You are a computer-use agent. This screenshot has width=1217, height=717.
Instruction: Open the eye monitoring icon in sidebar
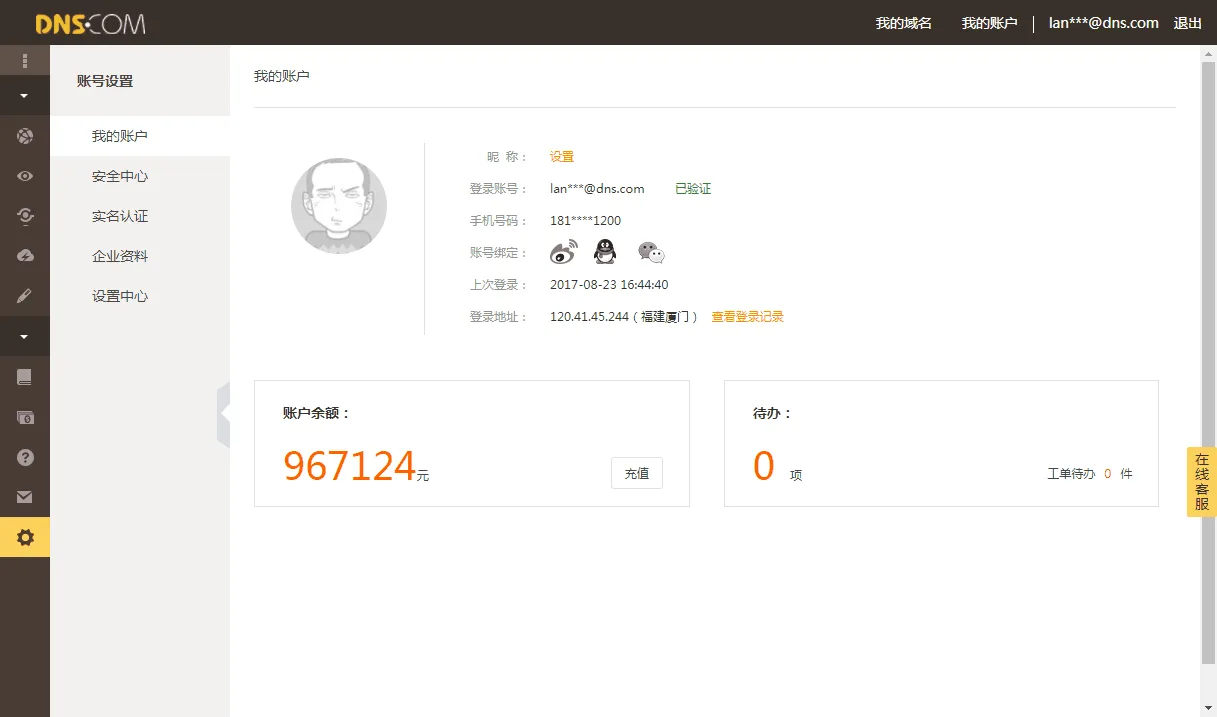25,176
